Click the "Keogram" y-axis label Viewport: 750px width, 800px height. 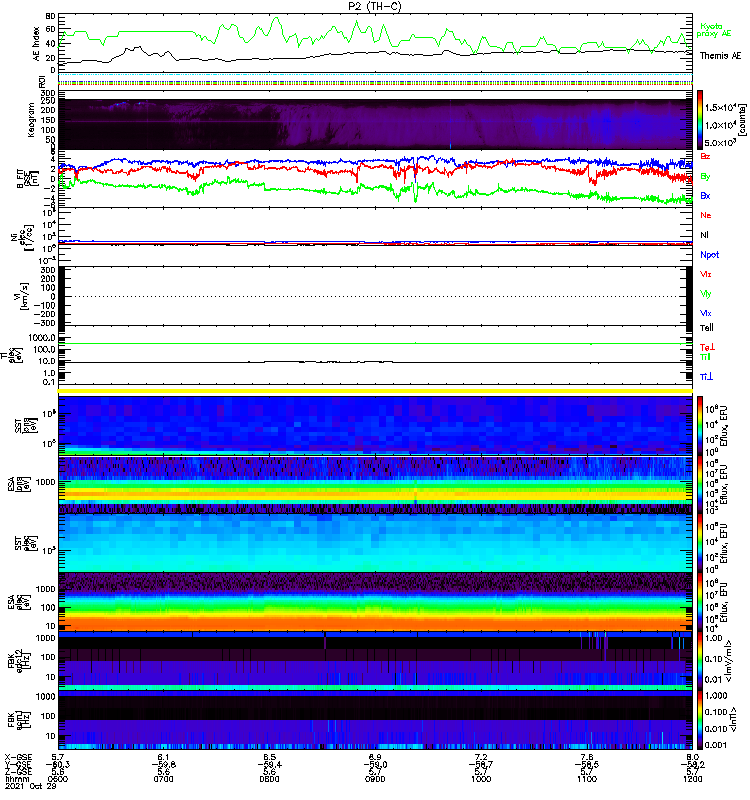coord(31,120)
